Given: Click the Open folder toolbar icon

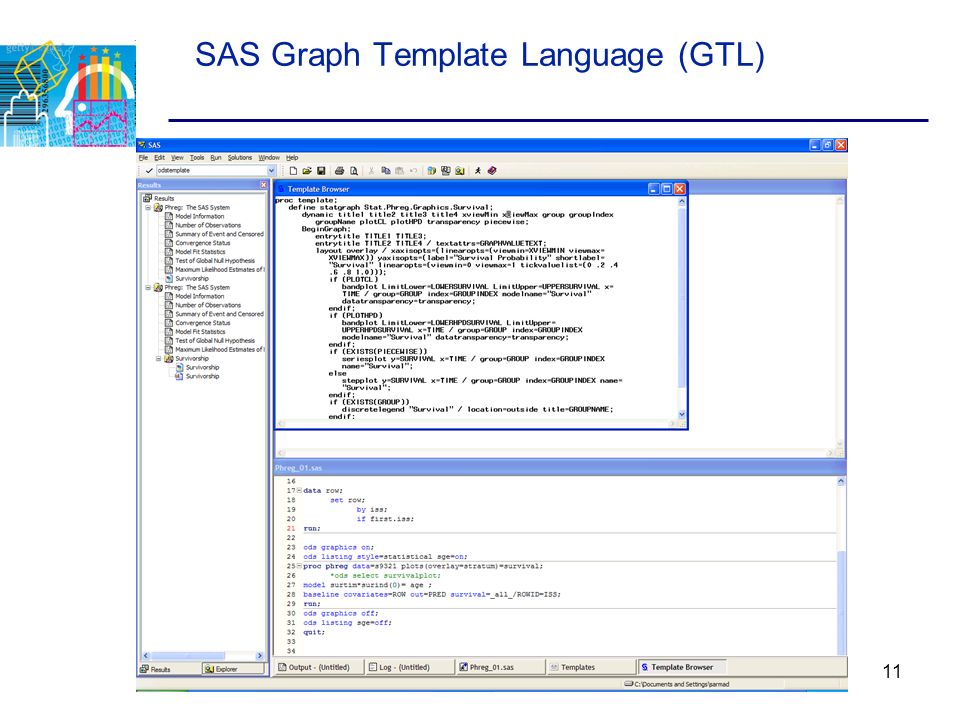Looking at the screenshot, I should coord(307,171).
